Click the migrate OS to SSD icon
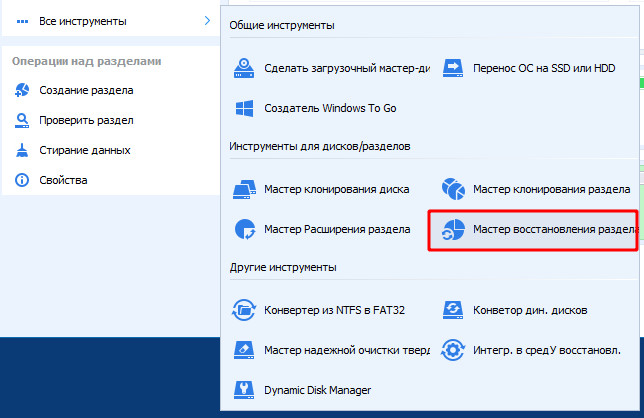This screenshot has width=644, height=418. pyautogui.click(x=453, y=68)
